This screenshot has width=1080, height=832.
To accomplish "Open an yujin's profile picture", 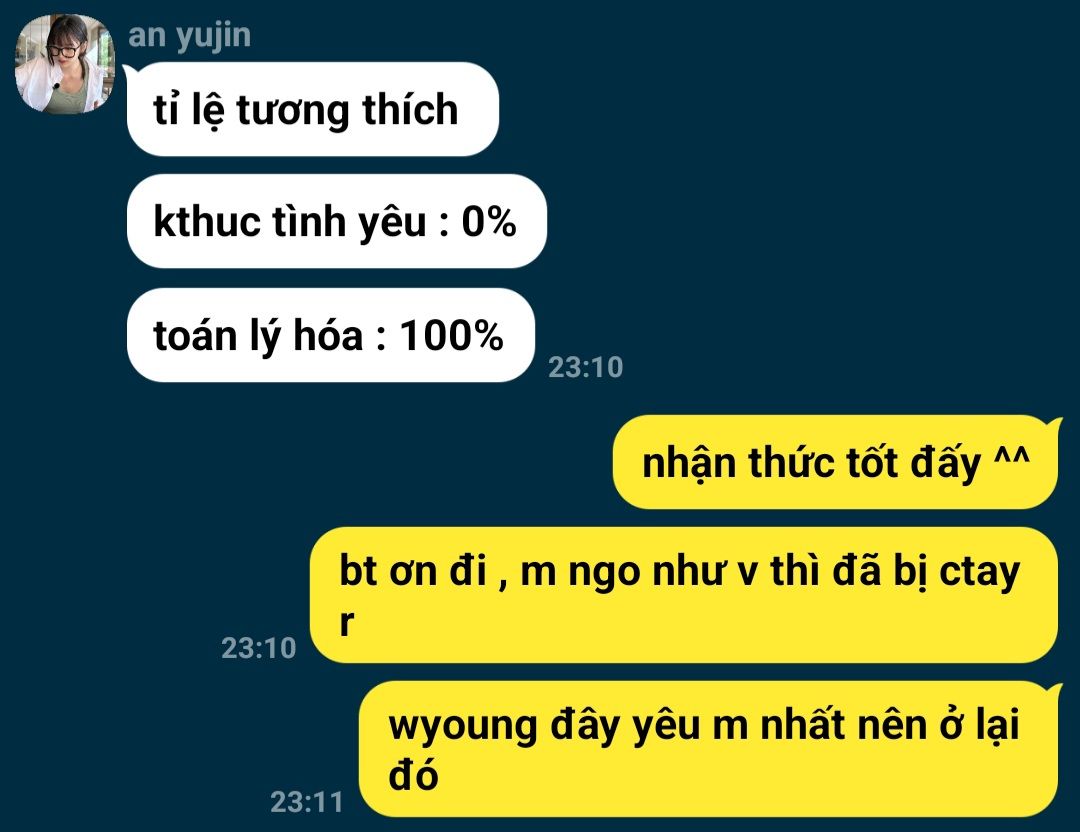I will click(64, 63).
